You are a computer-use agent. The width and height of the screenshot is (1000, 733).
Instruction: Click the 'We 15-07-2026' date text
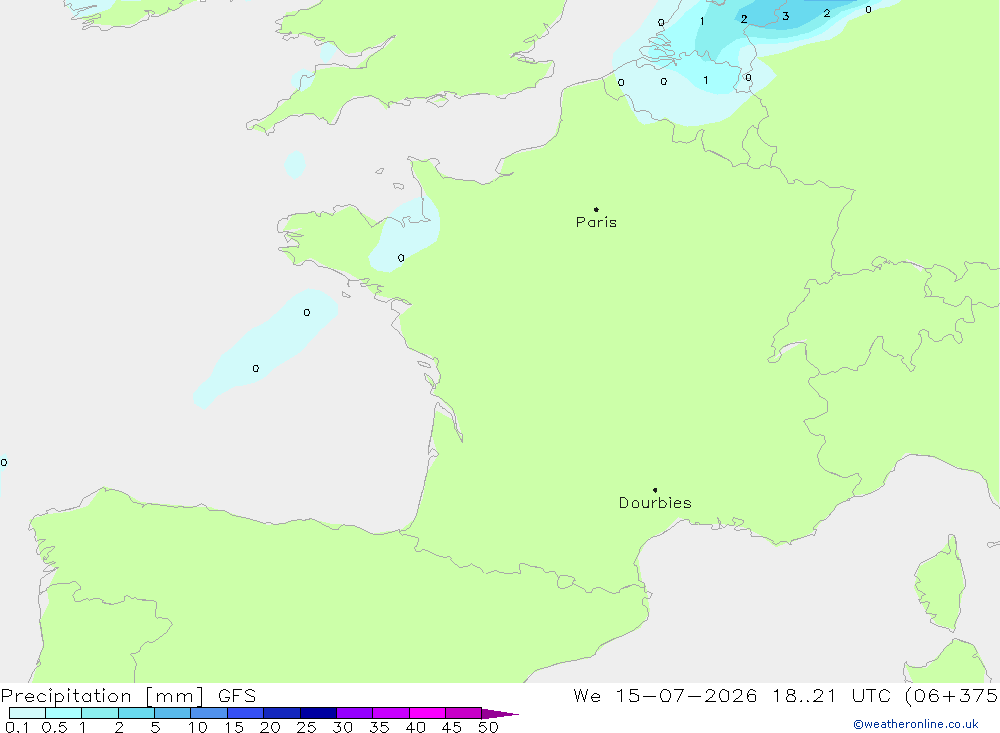click(x=665, y=695)
